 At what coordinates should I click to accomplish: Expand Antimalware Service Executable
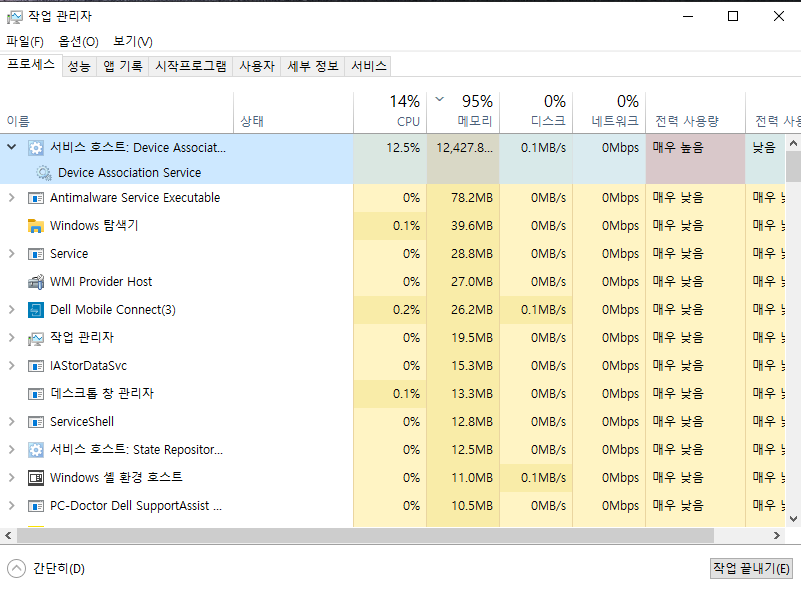pyautogui.click(x=12, y=198)
